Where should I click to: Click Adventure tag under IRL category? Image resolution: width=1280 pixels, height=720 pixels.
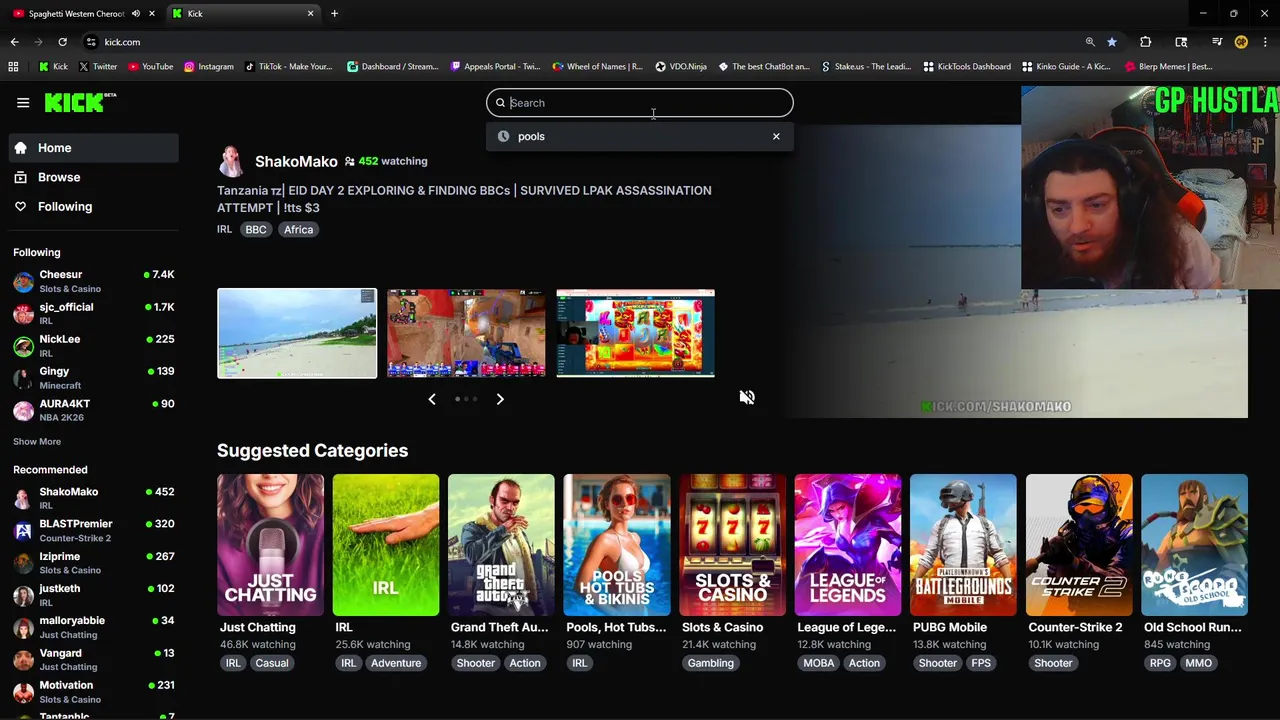click(396, 663)
